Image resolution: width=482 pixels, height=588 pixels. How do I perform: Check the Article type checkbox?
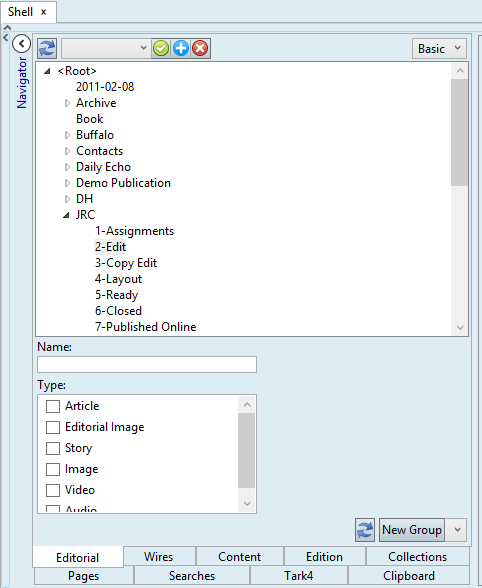click(53, 406)
